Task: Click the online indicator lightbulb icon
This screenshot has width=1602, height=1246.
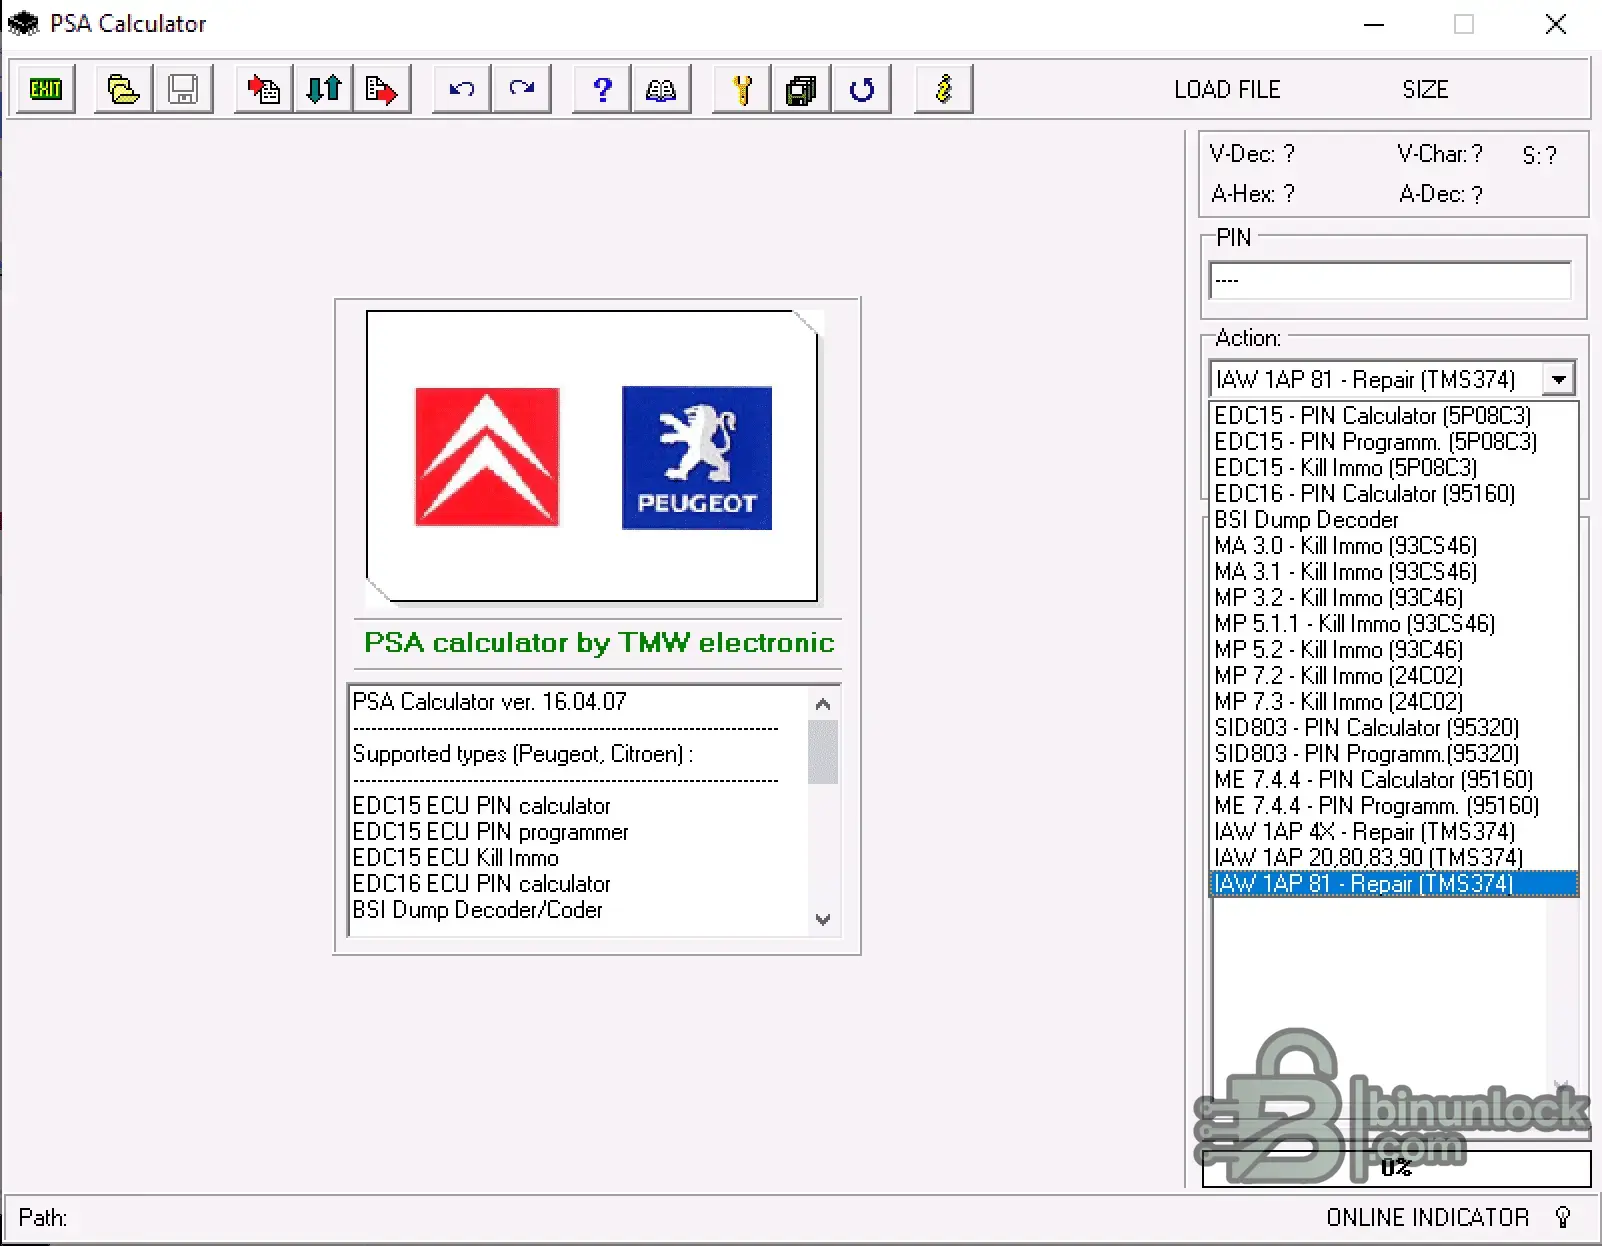Action: coord(1563,1217)
